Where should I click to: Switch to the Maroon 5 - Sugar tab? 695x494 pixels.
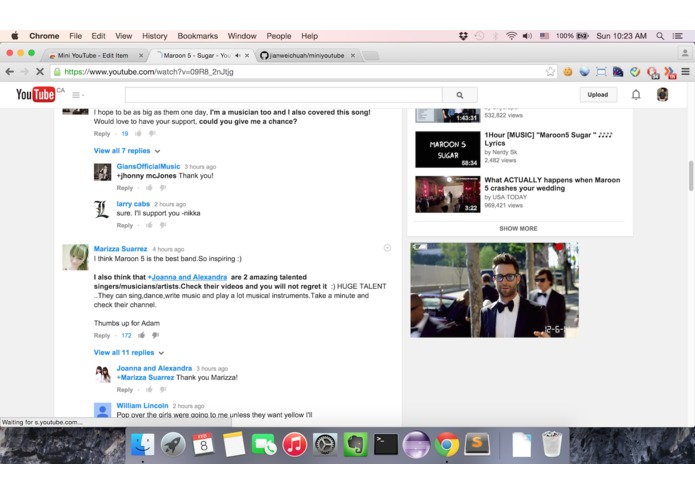tap(196, 55)
